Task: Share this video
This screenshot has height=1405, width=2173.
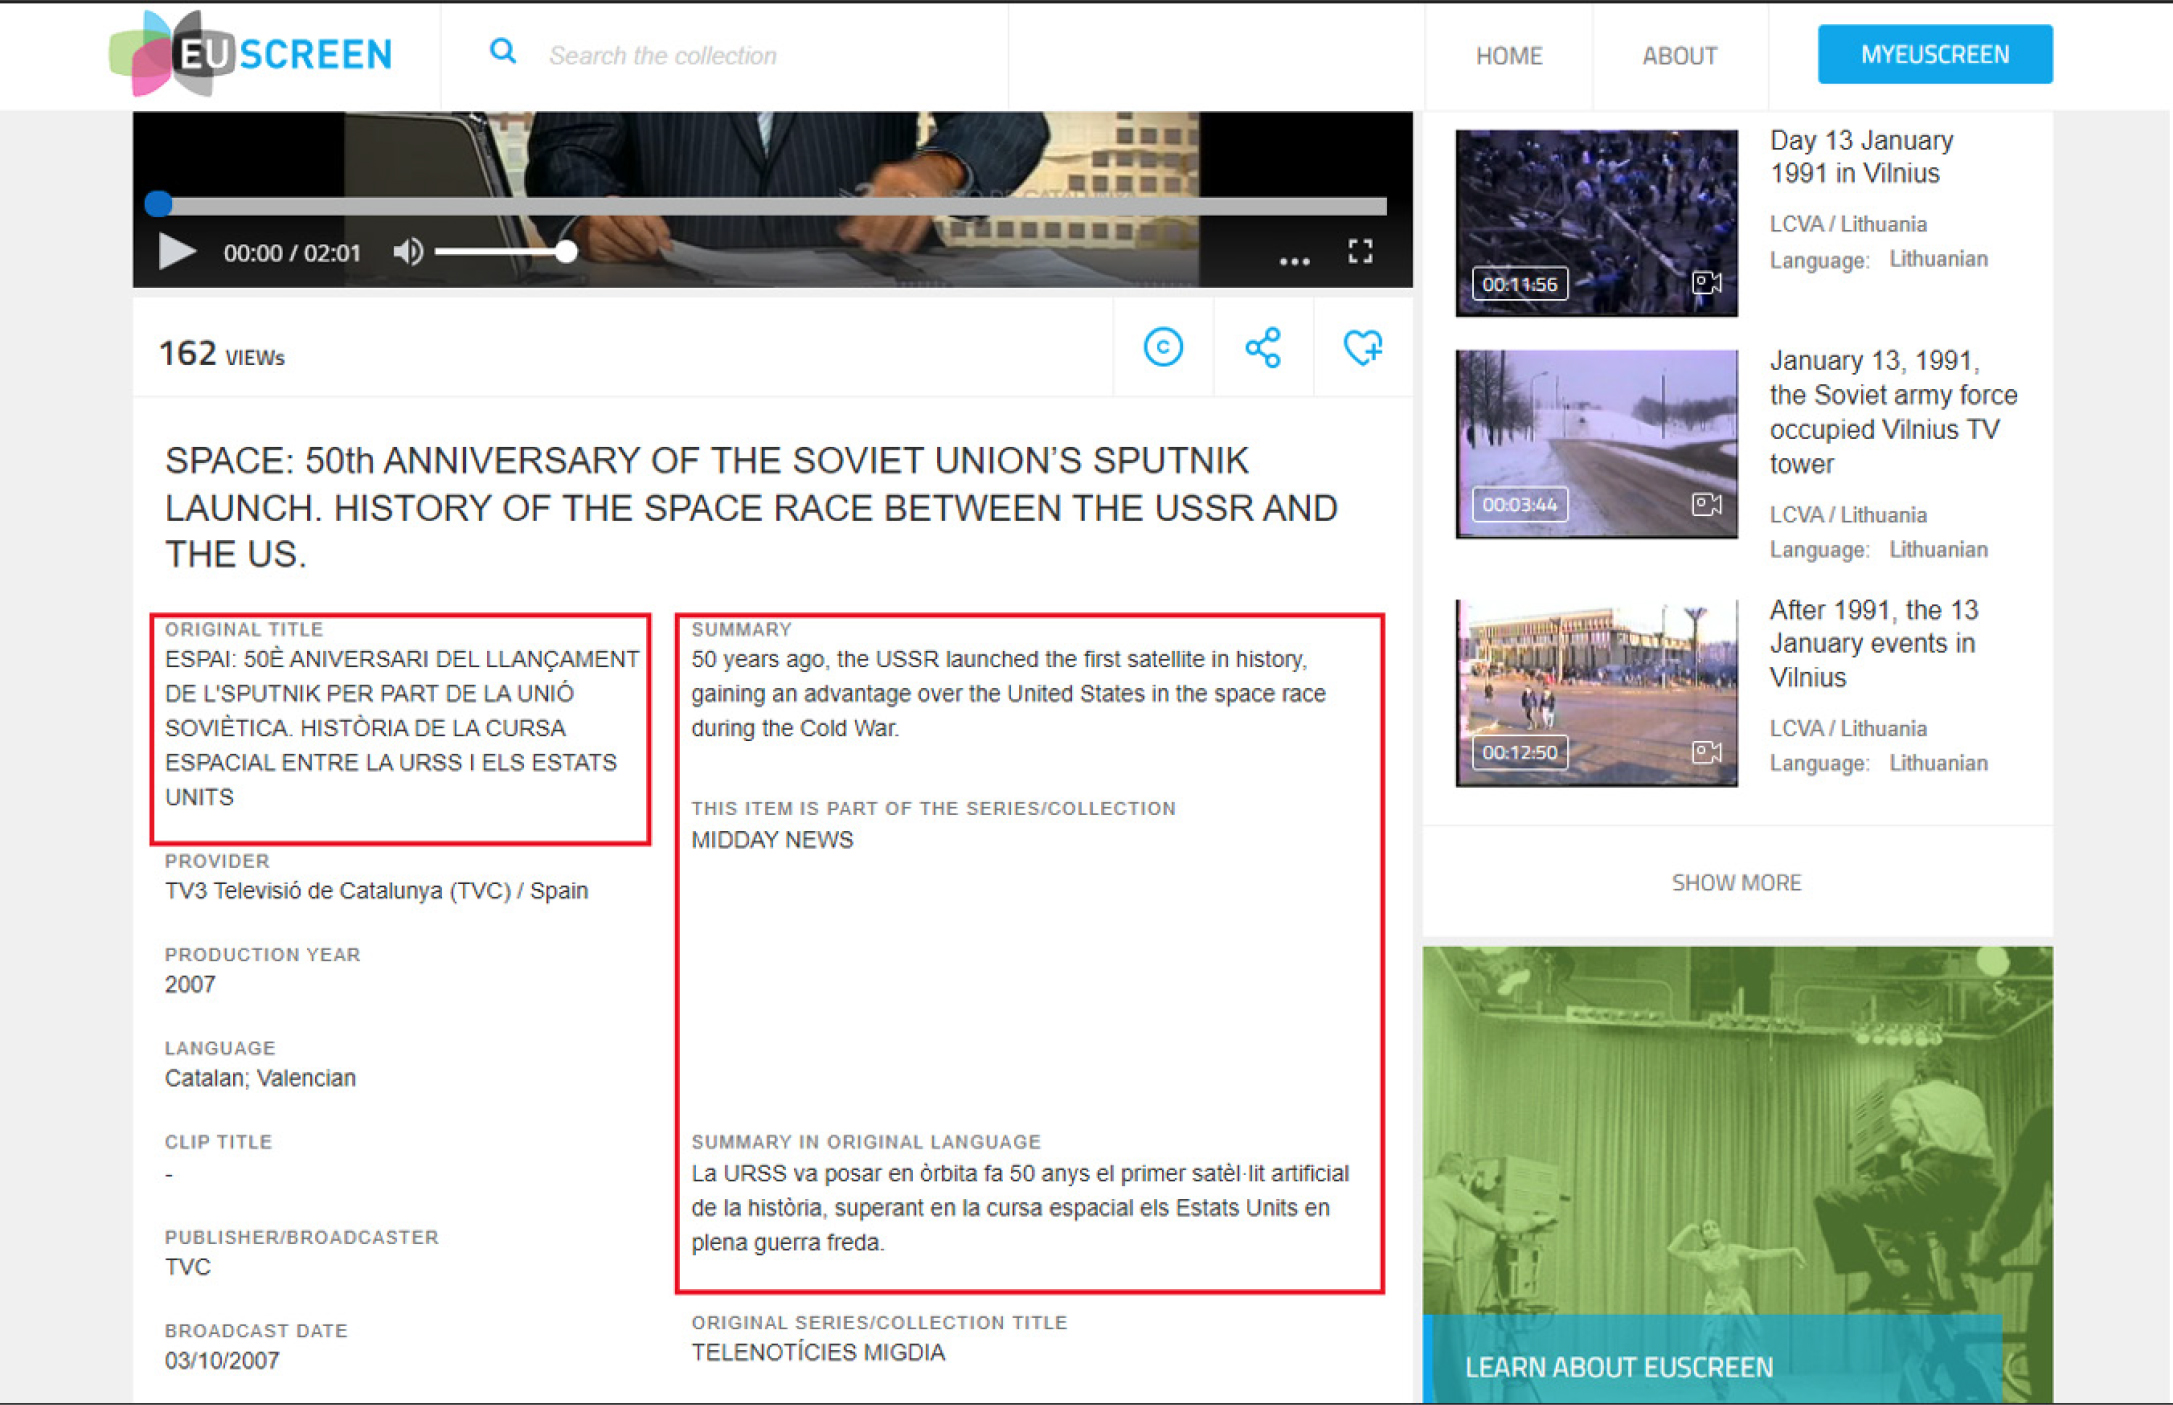Action: [1263, 347]
